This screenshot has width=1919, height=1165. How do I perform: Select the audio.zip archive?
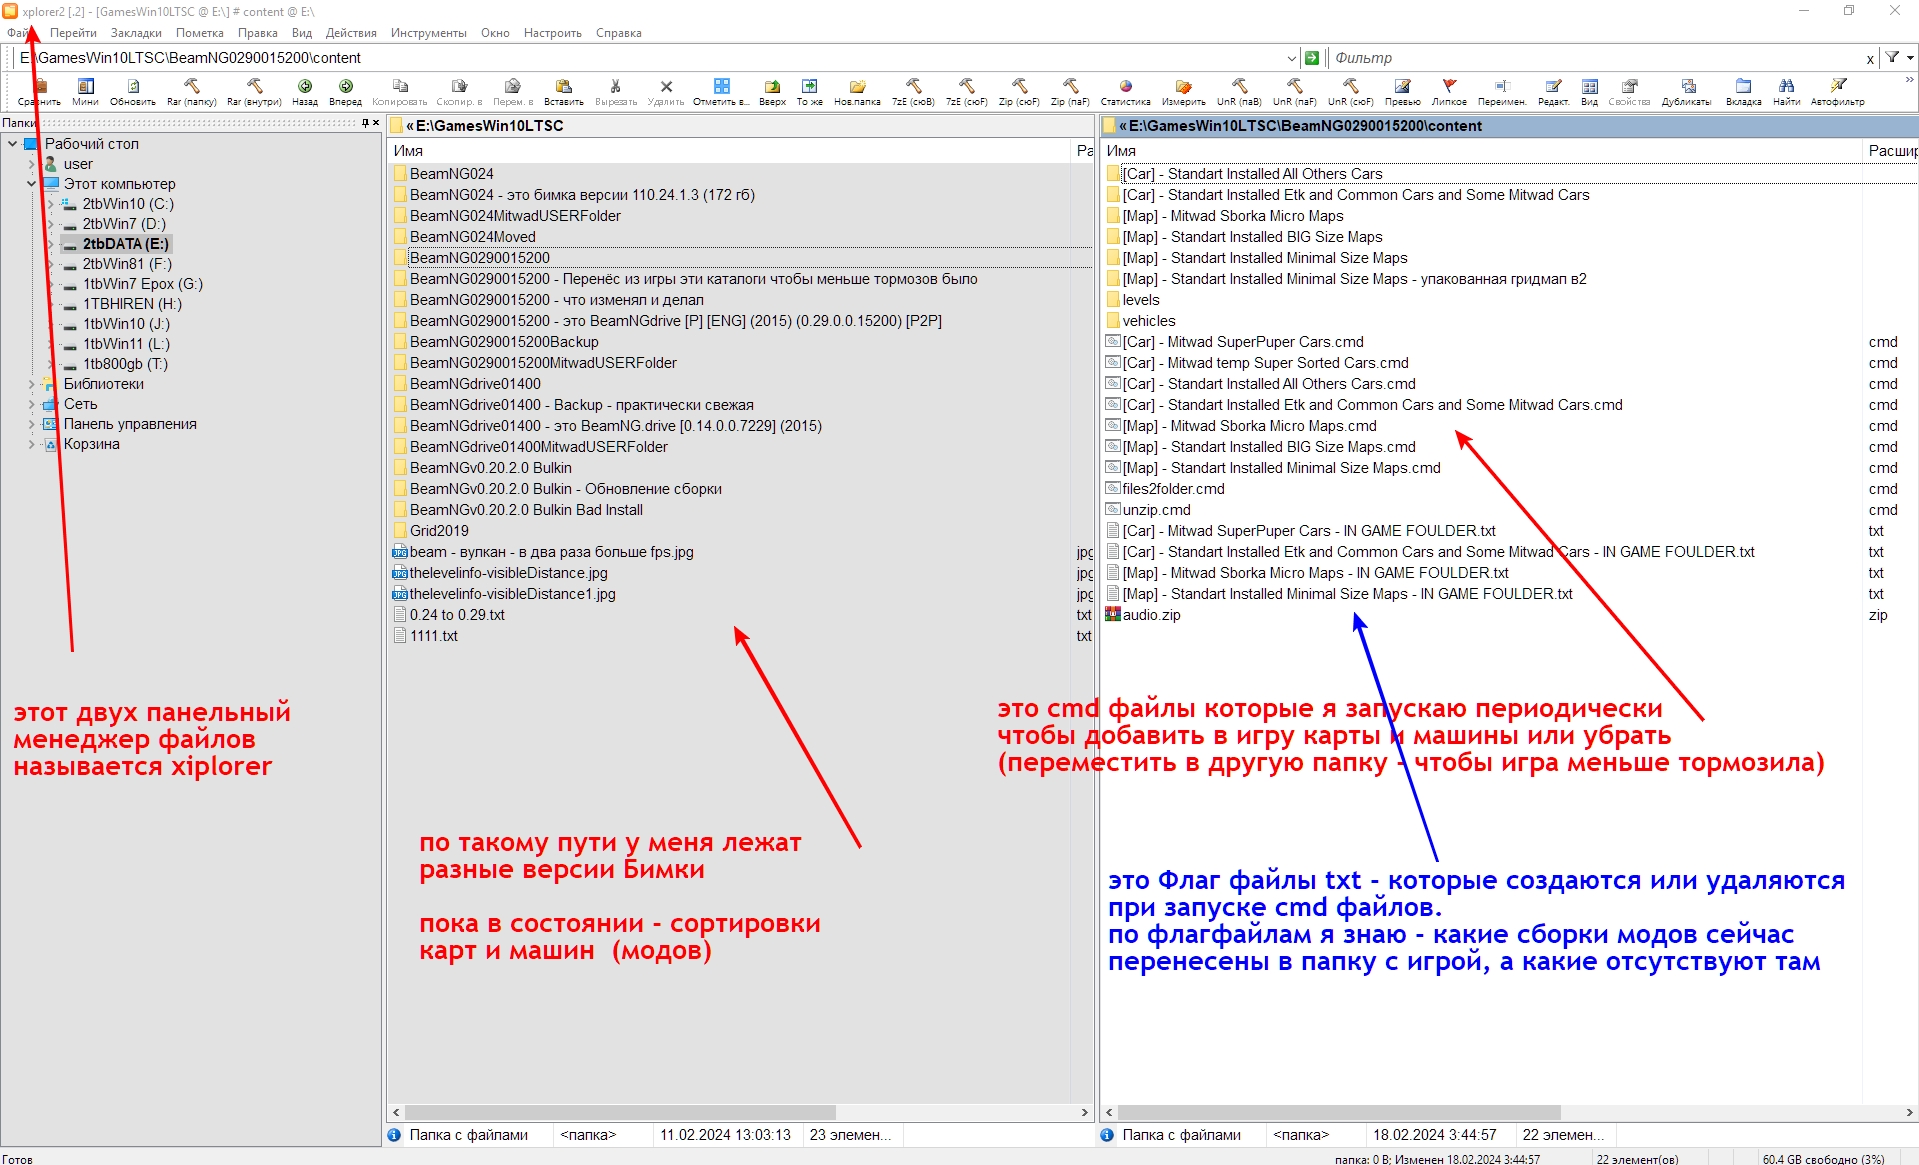(x=1151, y=615)
